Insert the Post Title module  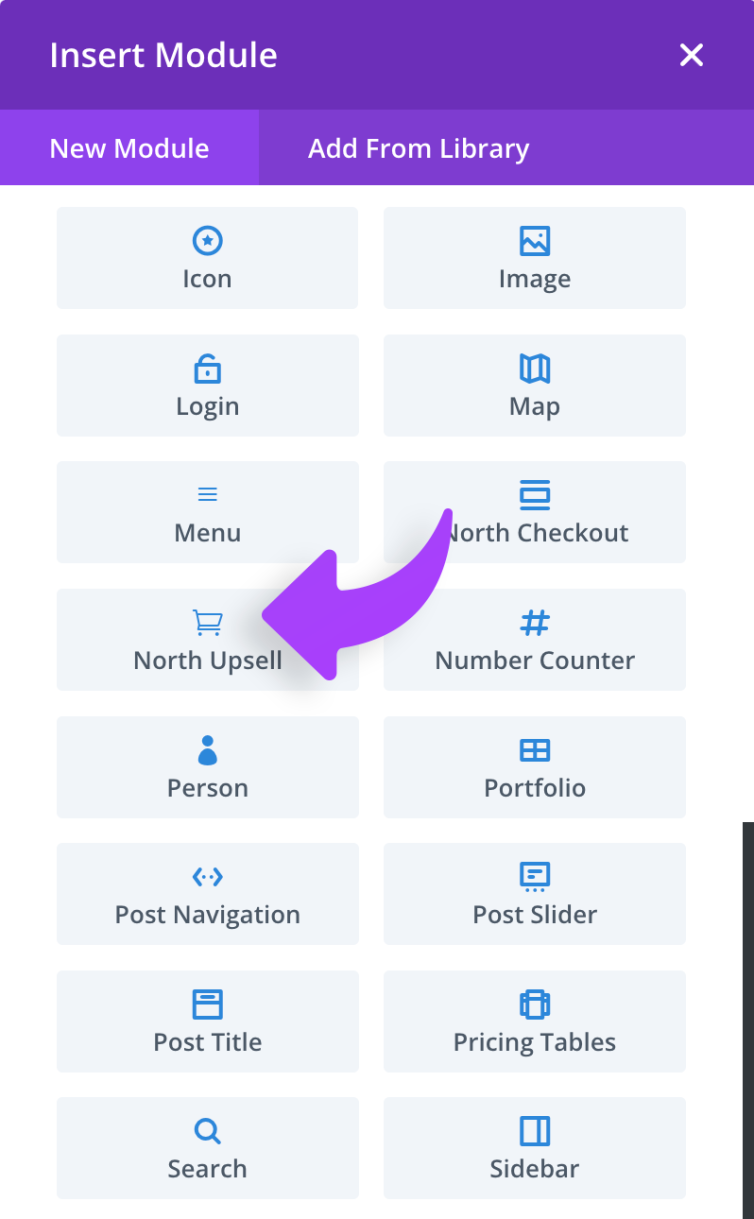(207, 1021)
